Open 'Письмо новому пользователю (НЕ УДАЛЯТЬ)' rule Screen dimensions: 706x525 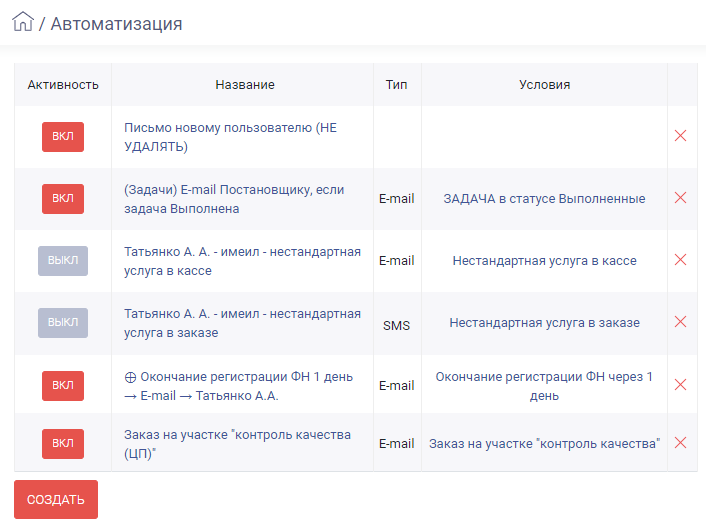coord(231,137)
